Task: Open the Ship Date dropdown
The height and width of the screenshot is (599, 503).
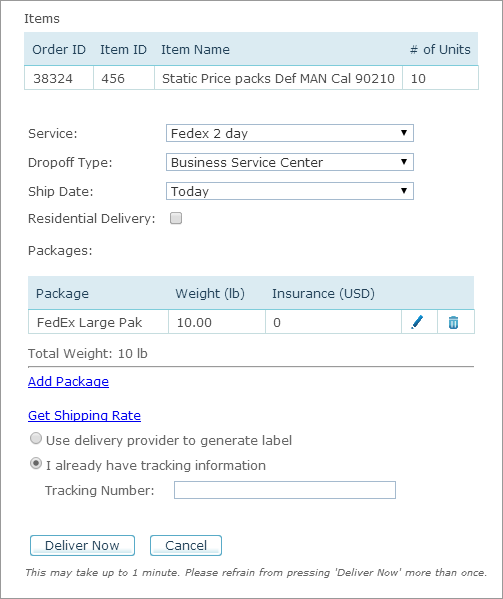Action: 290,191
